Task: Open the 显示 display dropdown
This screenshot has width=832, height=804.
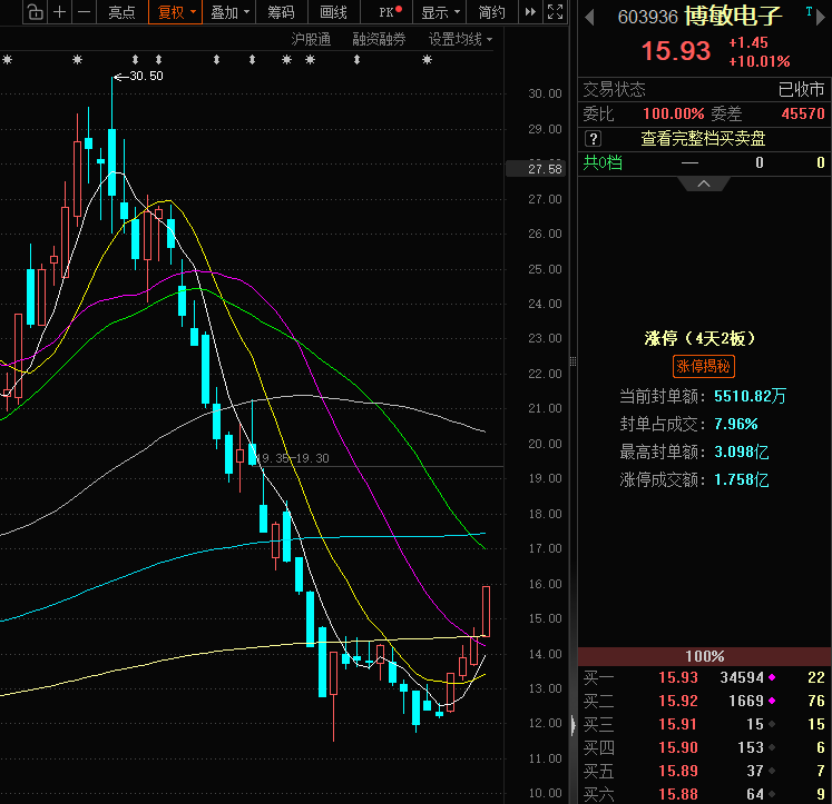Action: (440, 12)
